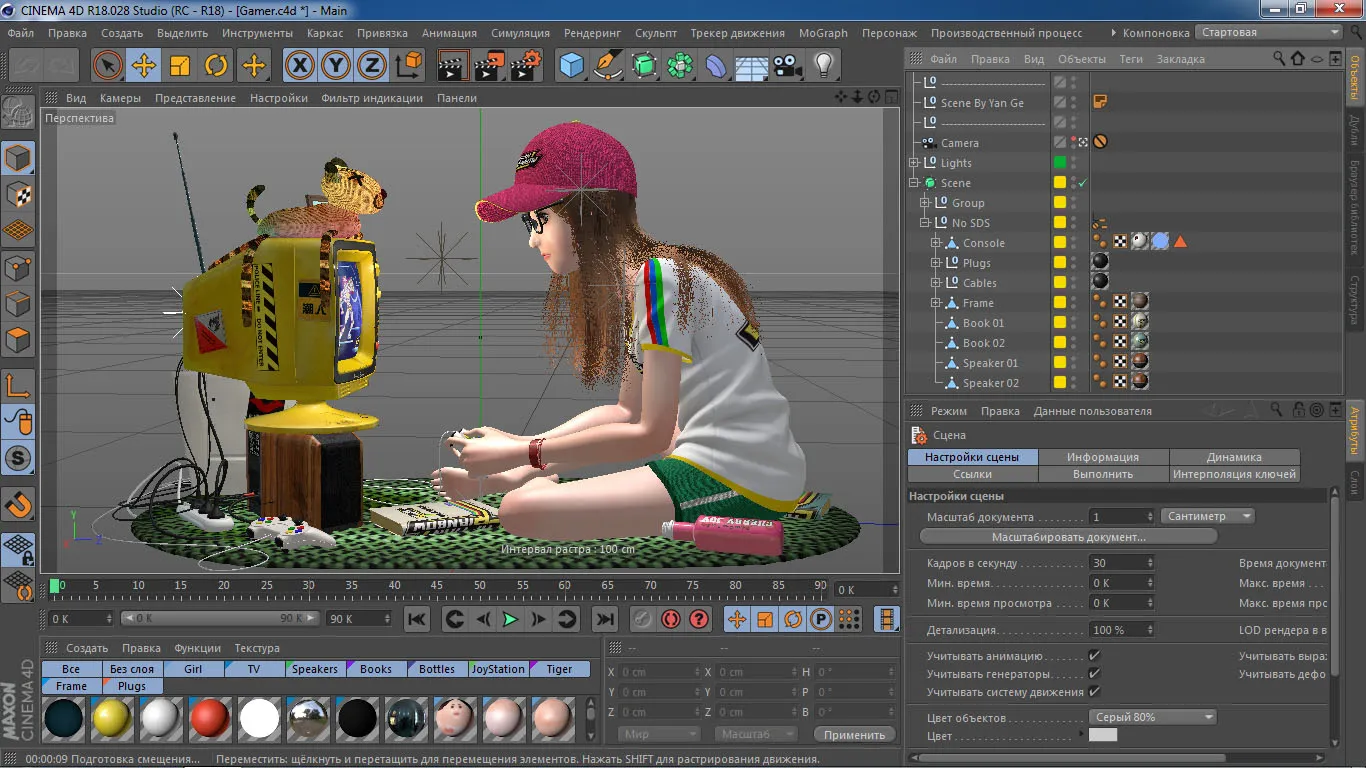
Task: Add a camera object from toolbar
Action: tap(788, 66)
